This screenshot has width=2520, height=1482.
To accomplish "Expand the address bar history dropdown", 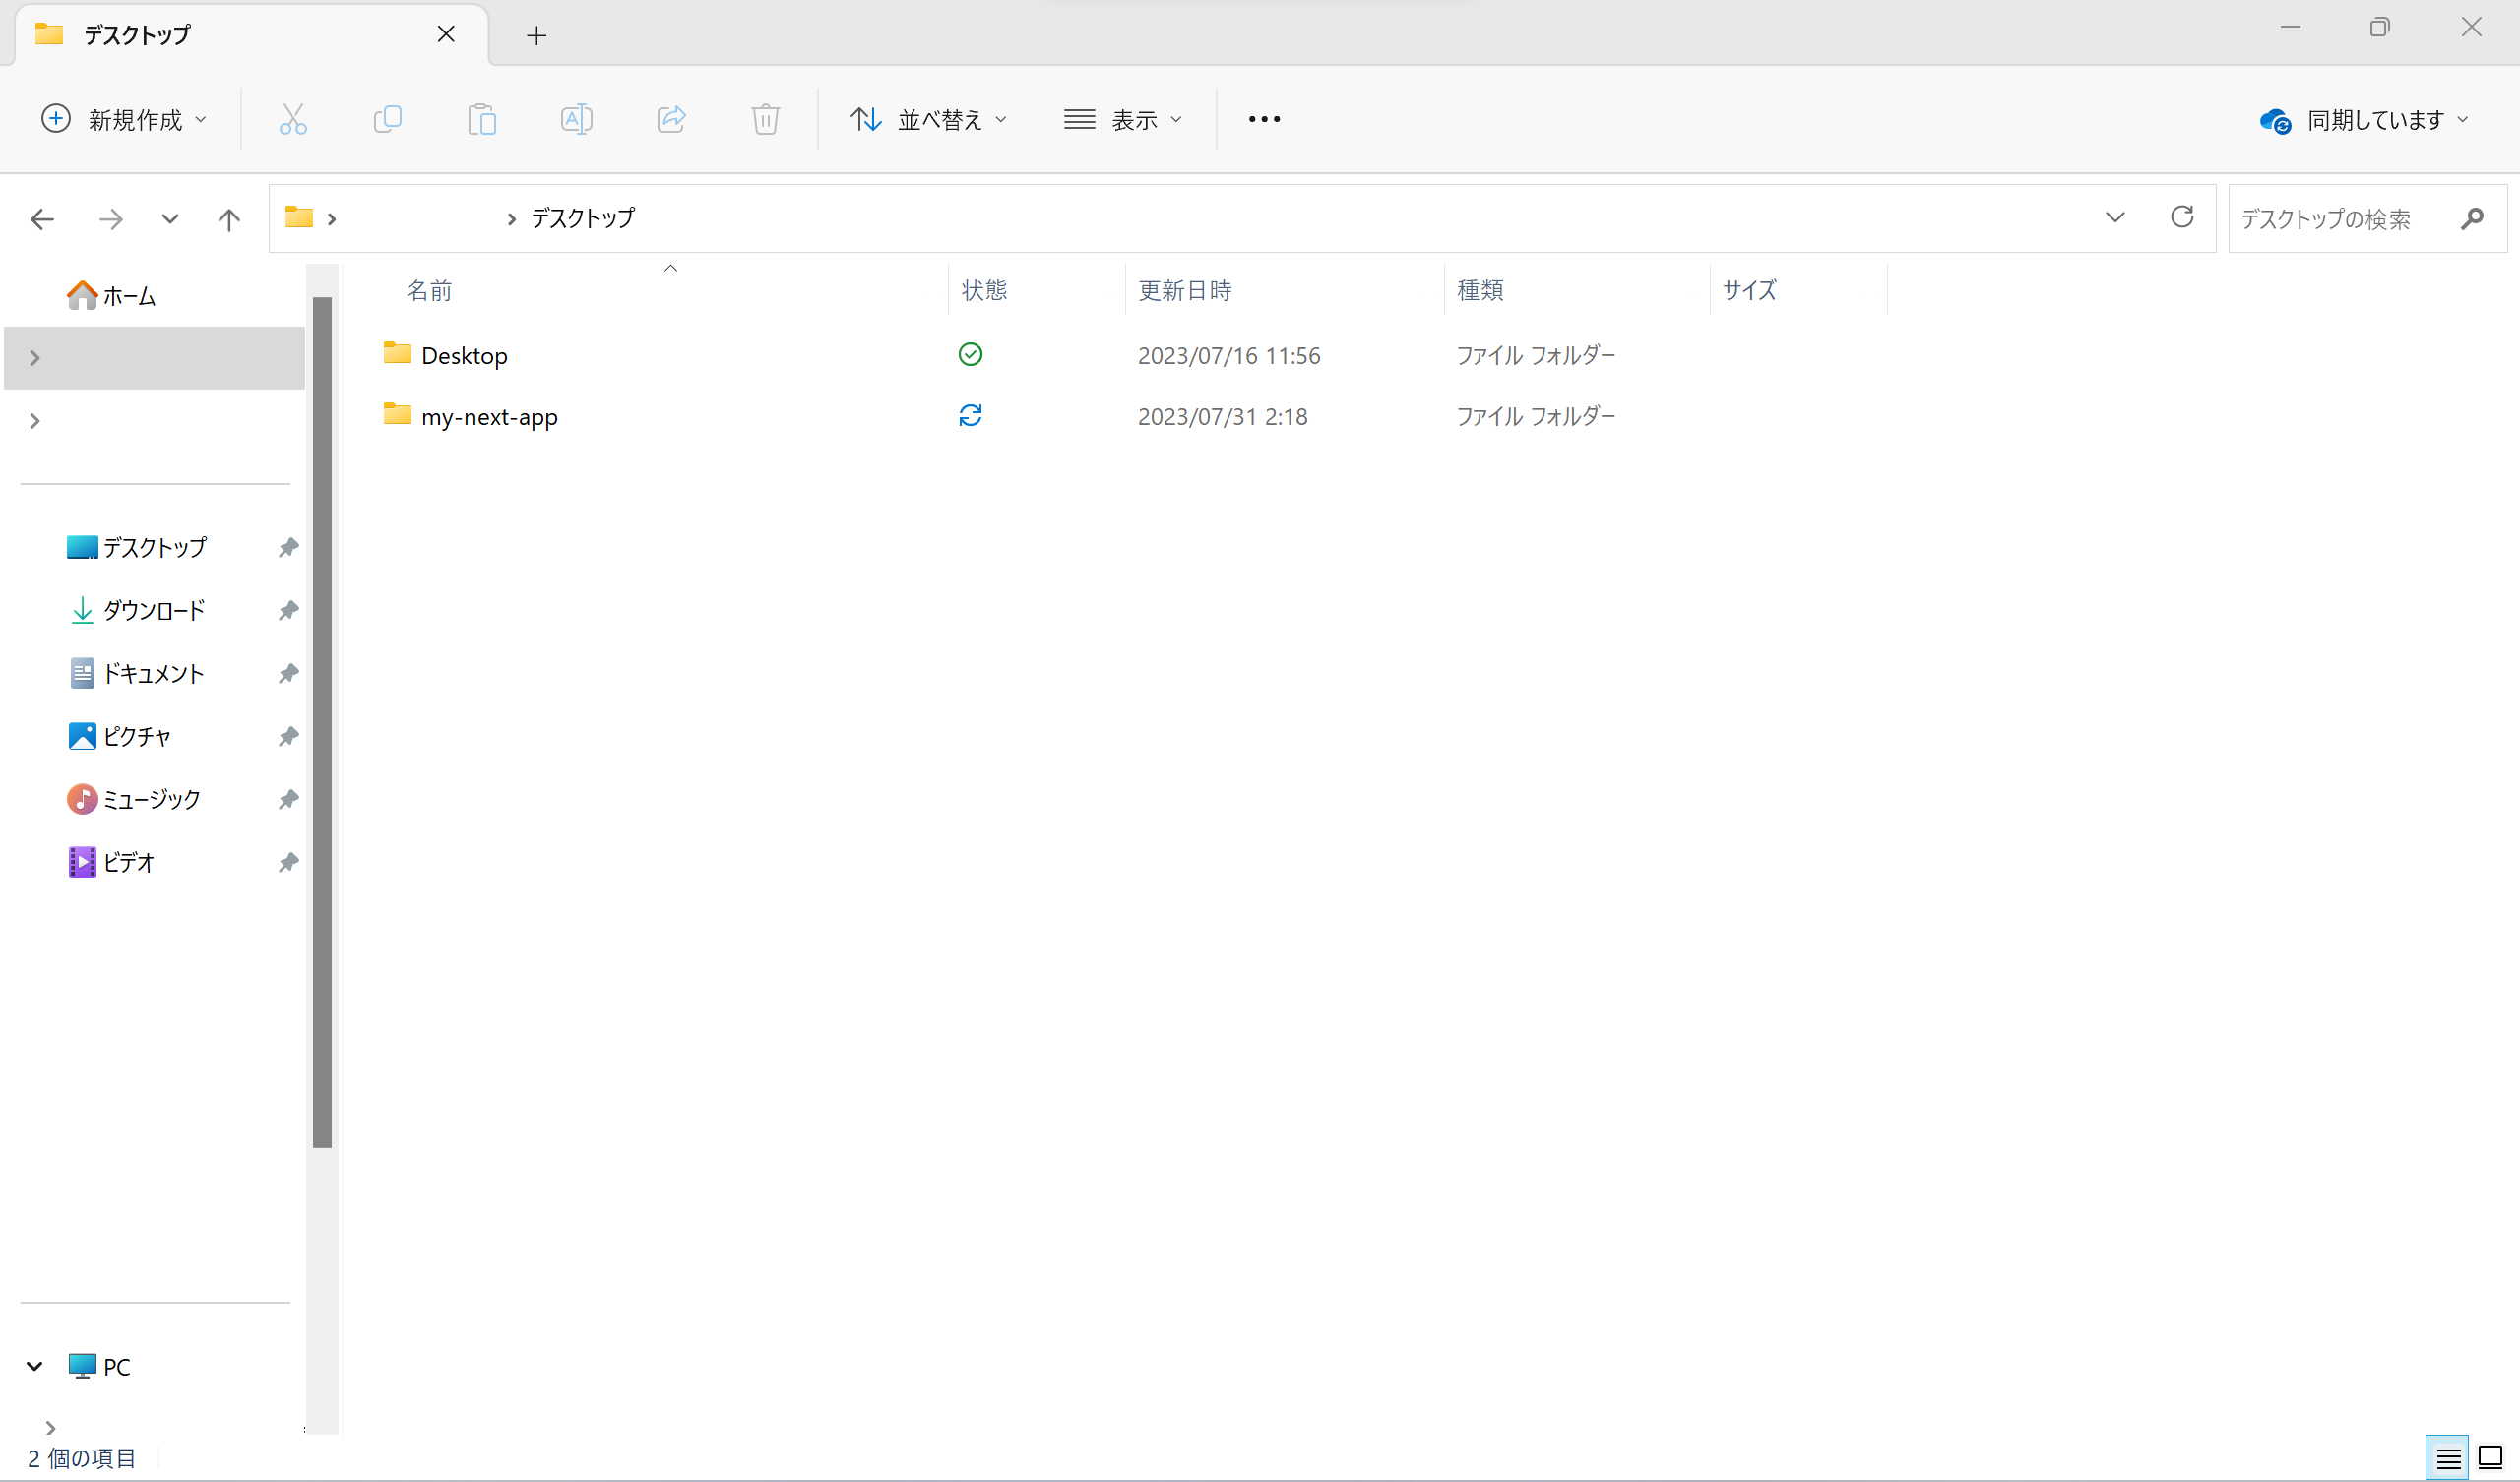I will (x=2115, y=217).
